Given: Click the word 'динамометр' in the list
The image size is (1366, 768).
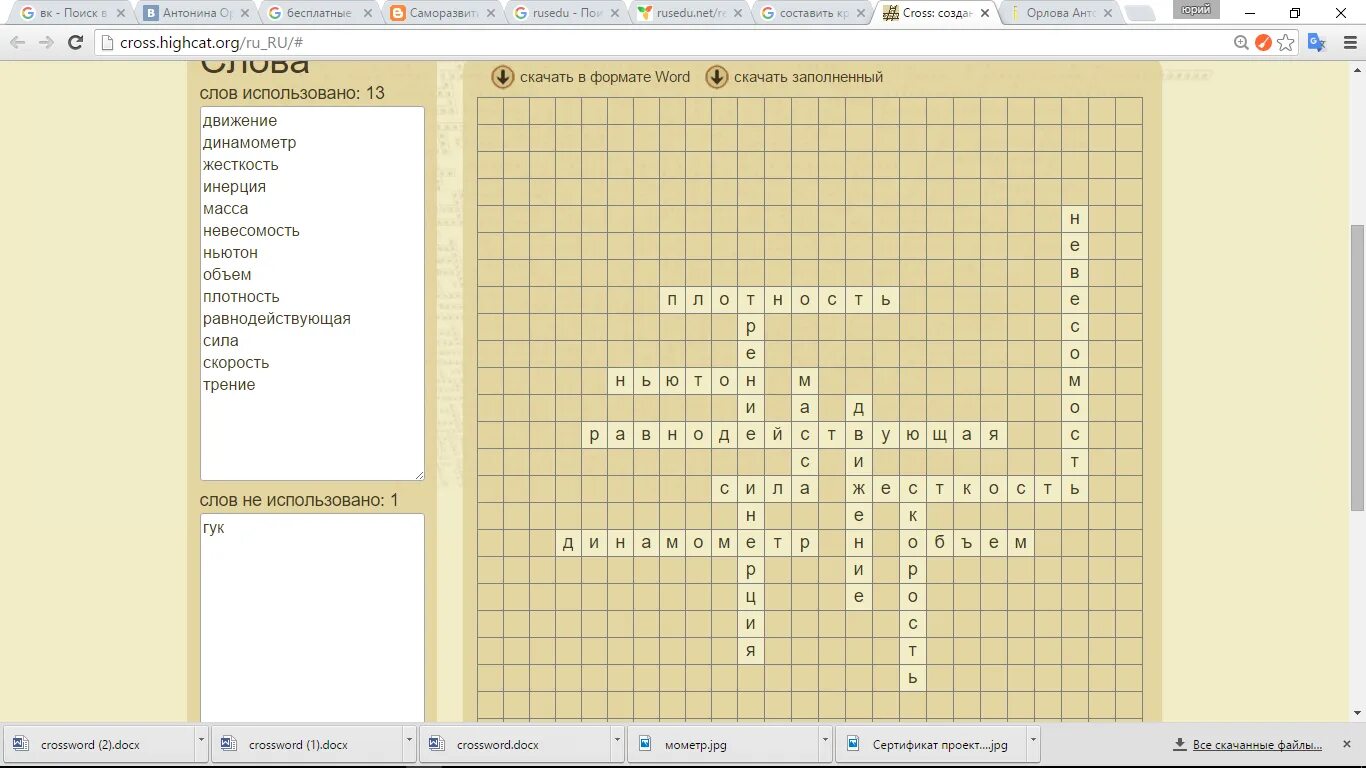Looking at the screenshot, I should 250,143.
